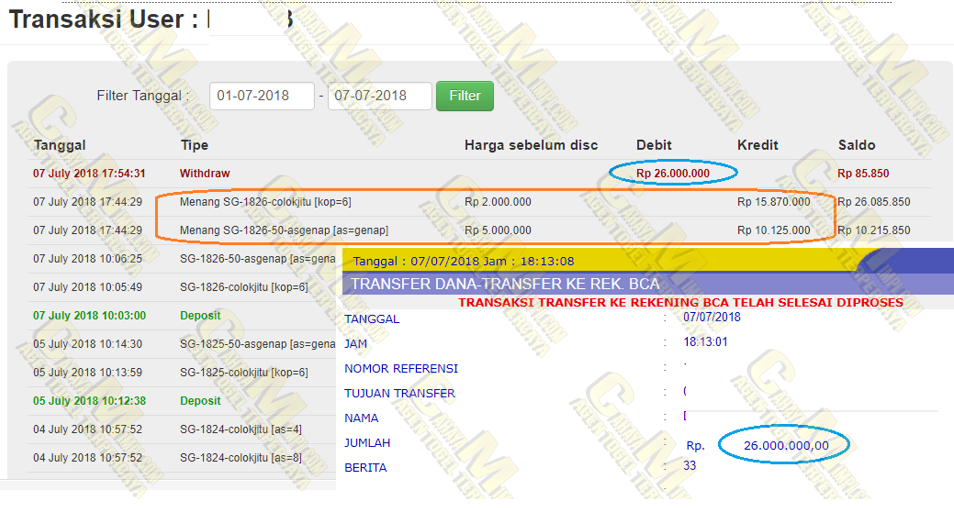The width and height of the screenshot is (954, 508).
Task: Focus the start date field 01-07-2018
Action: 263,96
